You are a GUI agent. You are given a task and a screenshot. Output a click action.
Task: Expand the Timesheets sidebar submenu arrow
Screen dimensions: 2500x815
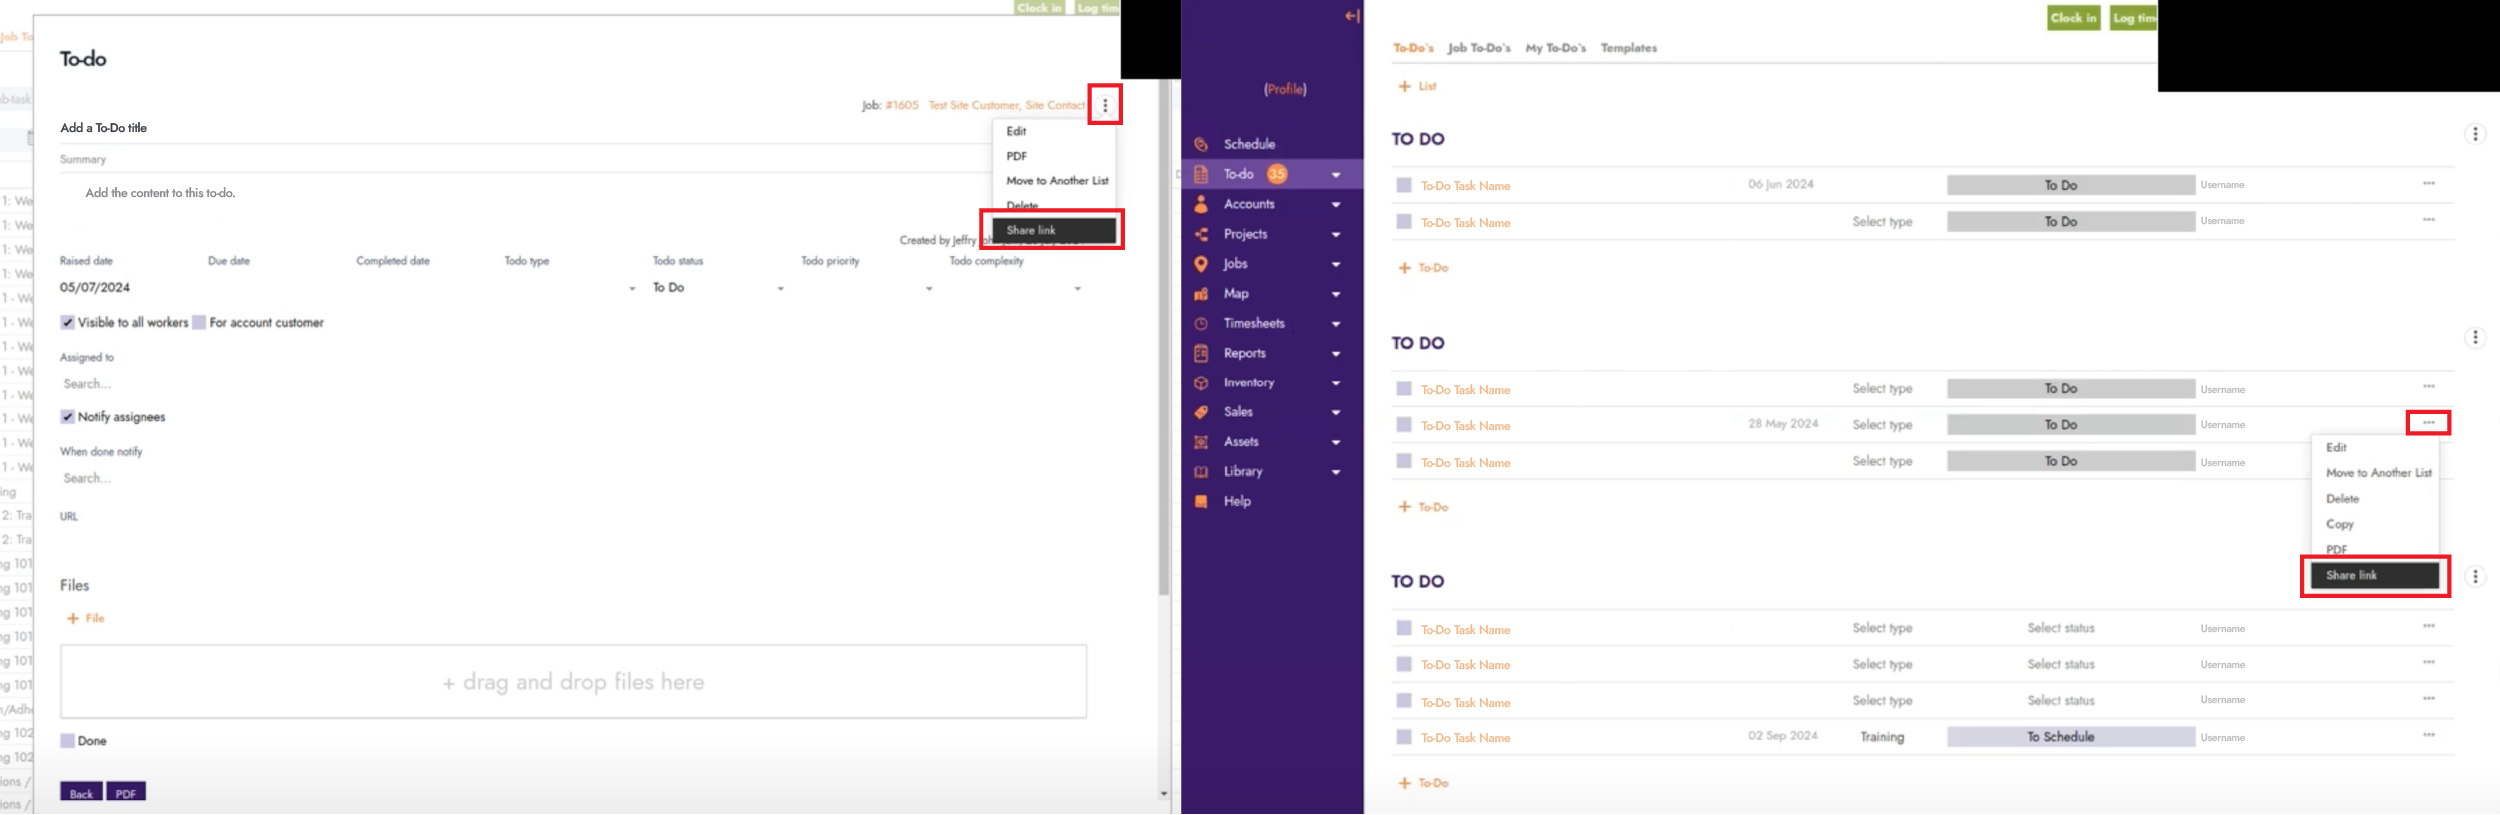tap(1336, 324)
